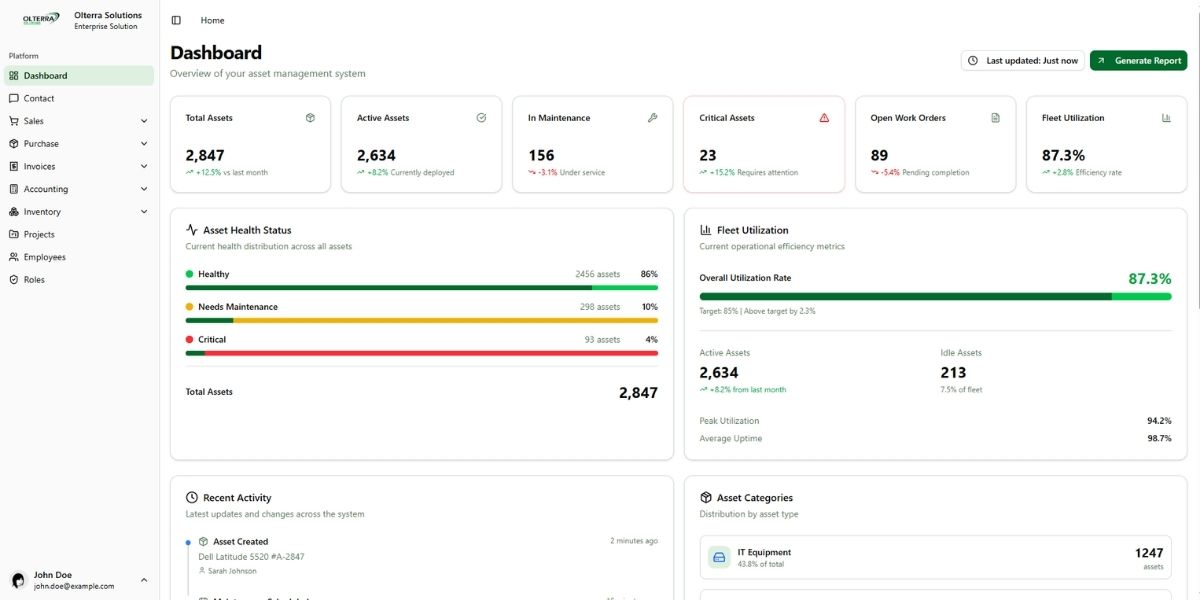Open the Dashboard menu item
1200x600 pixels.
[x=80, y=76]
